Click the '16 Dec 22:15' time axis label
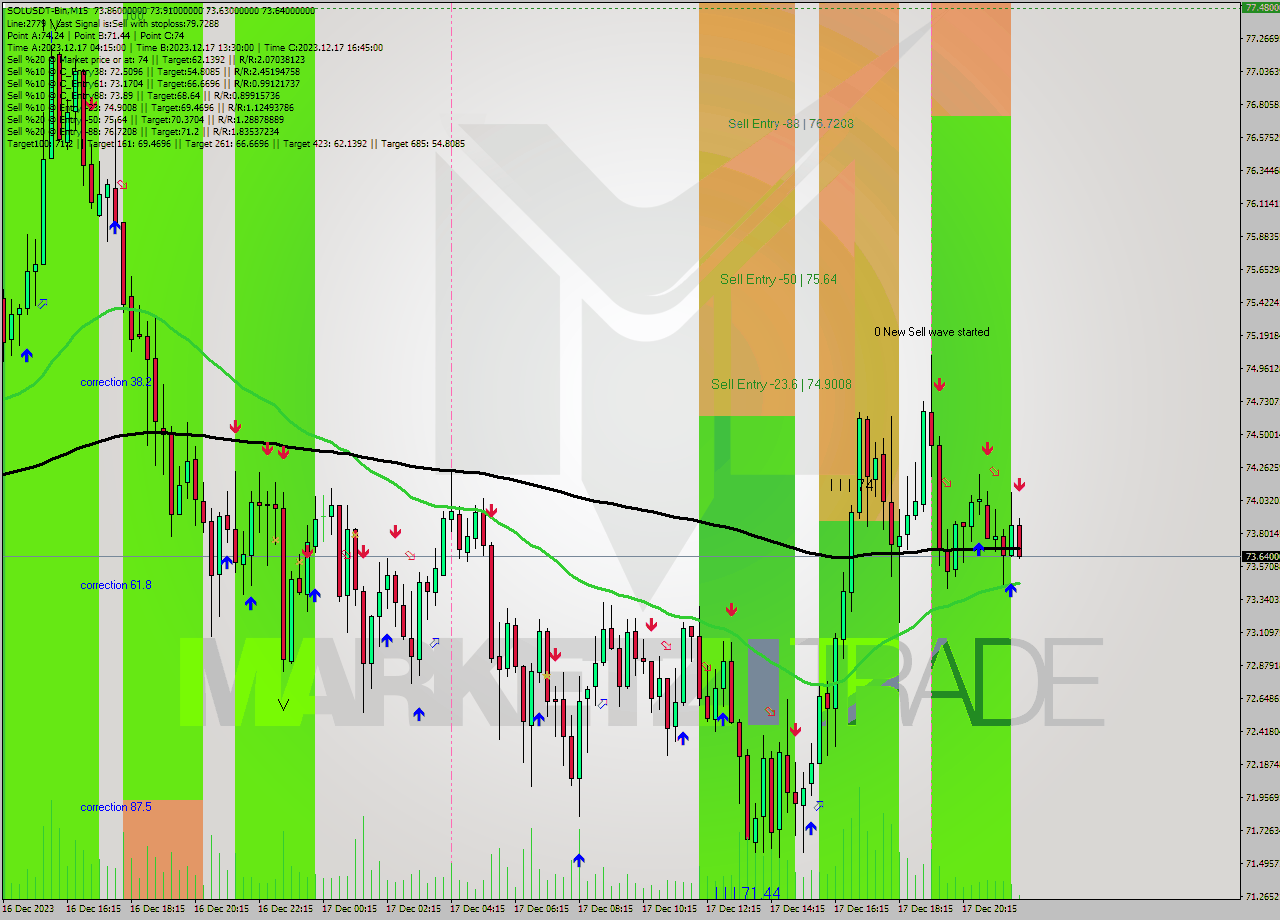This screenshot has width=1280, height=920. click(x=285, y=910)
